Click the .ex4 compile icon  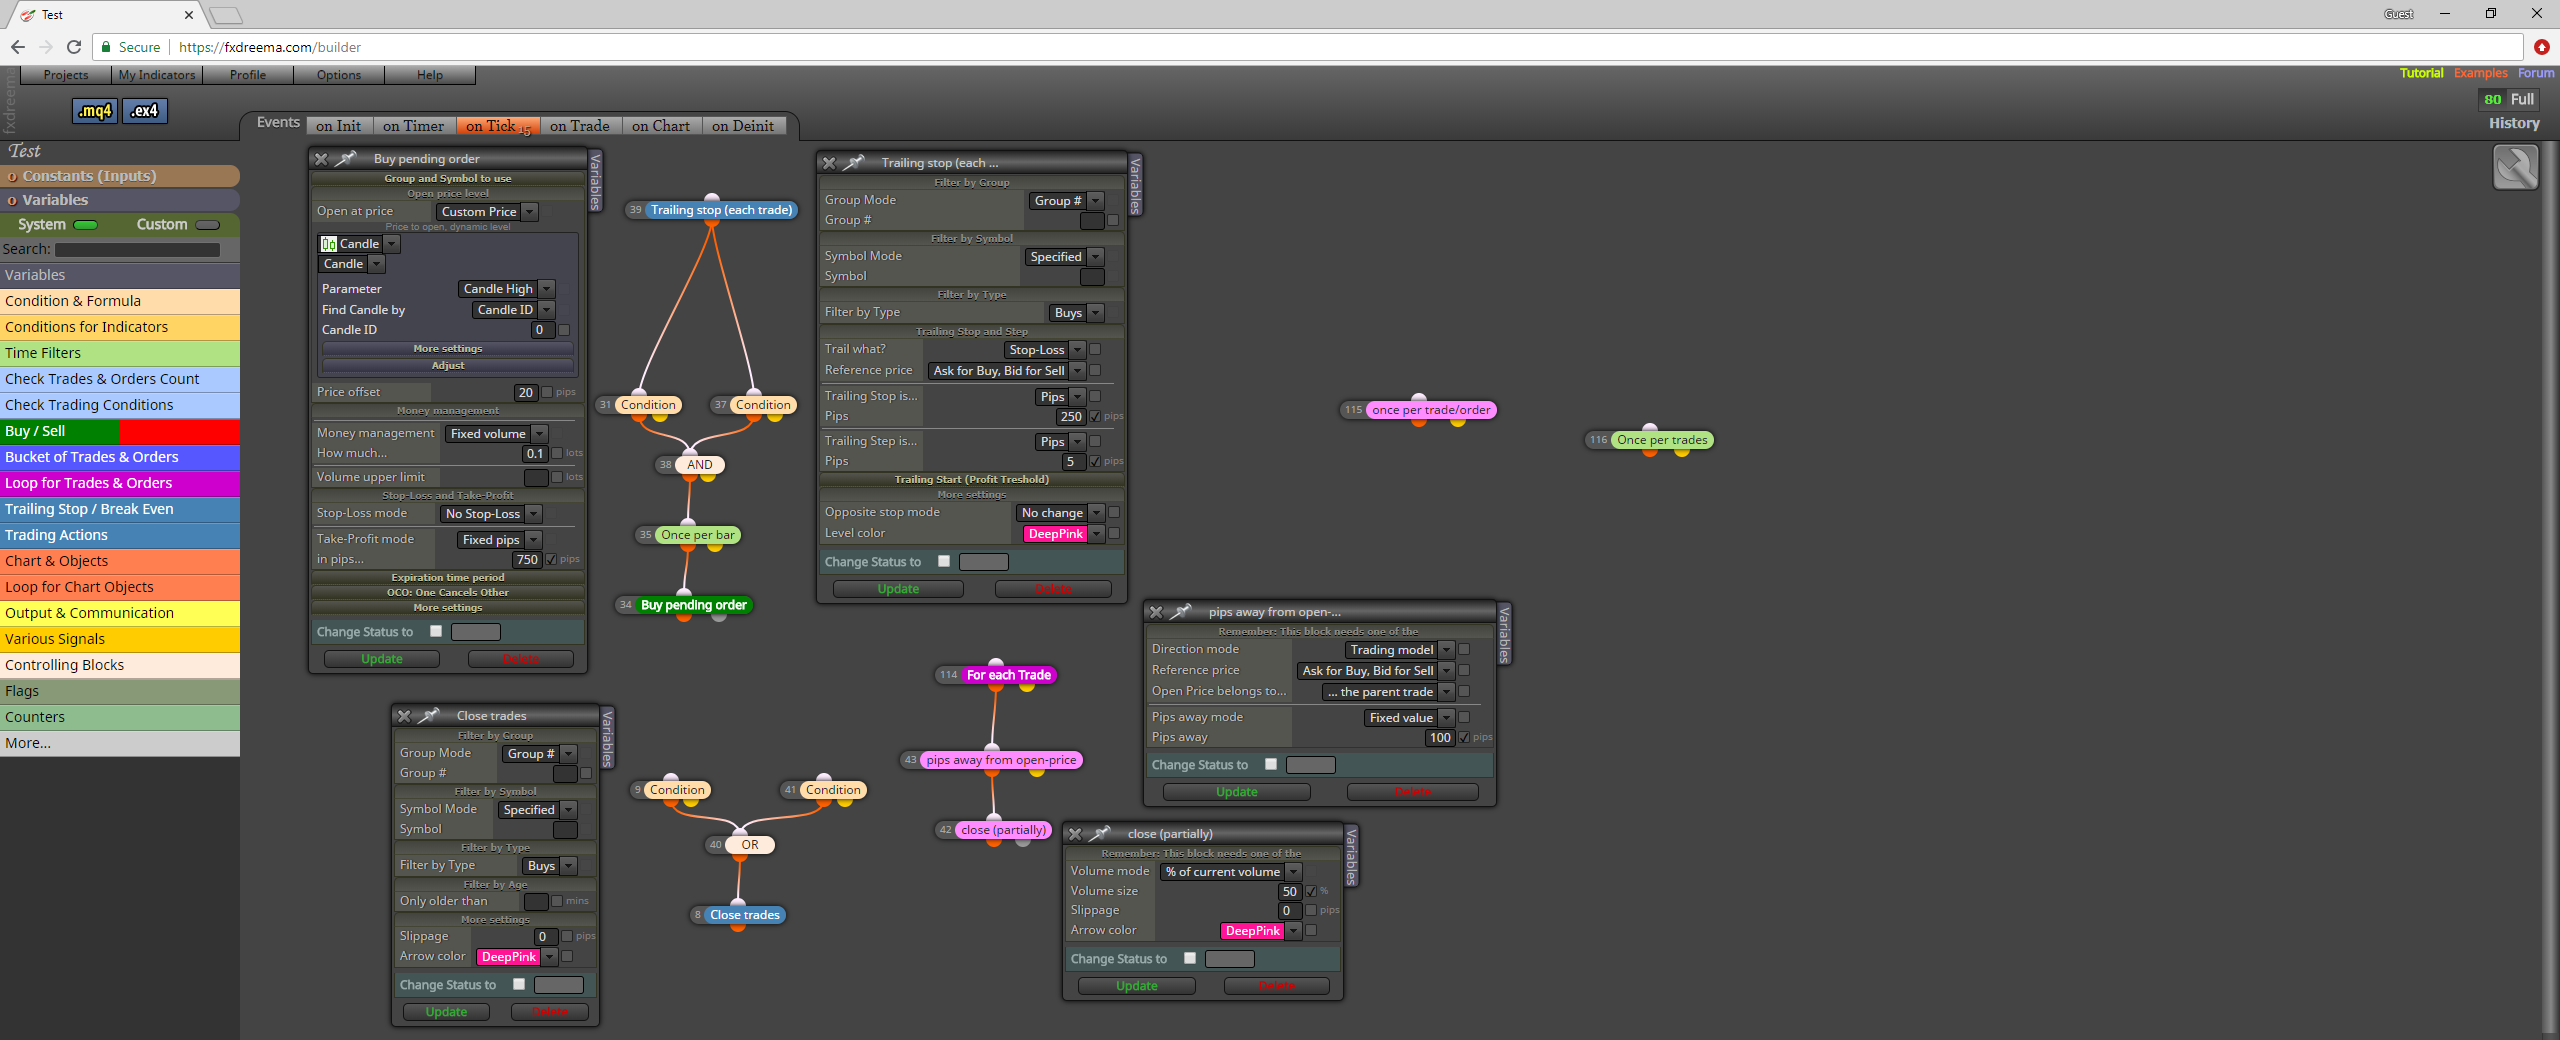[x=145, y=111]
